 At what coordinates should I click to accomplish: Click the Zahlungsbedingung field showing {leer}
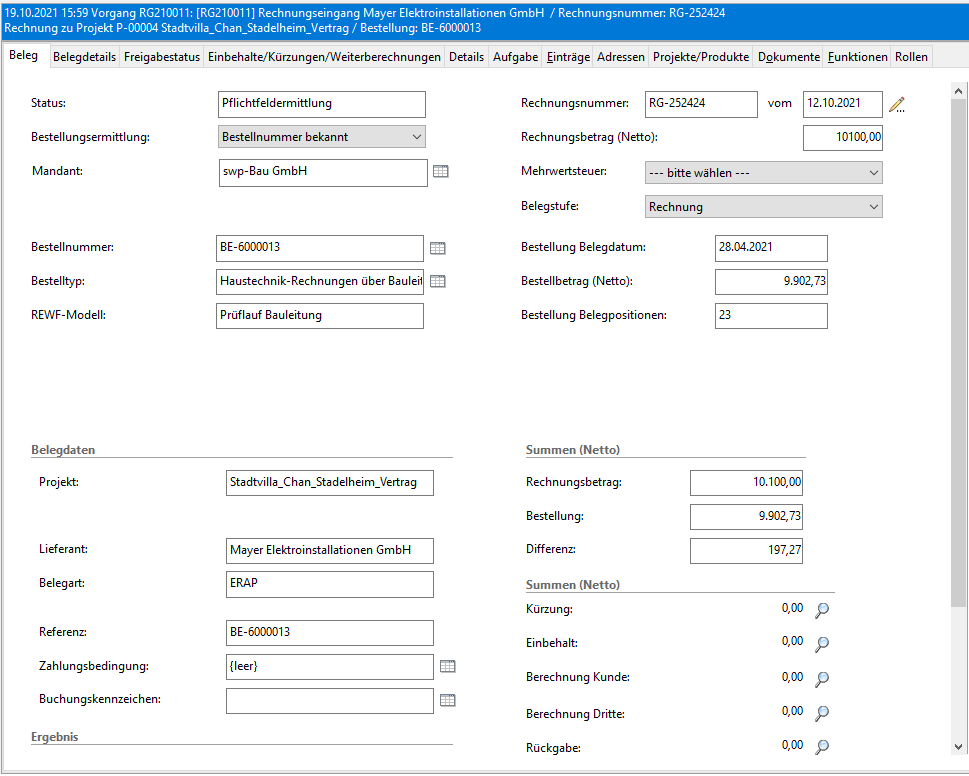click(330, 667)
